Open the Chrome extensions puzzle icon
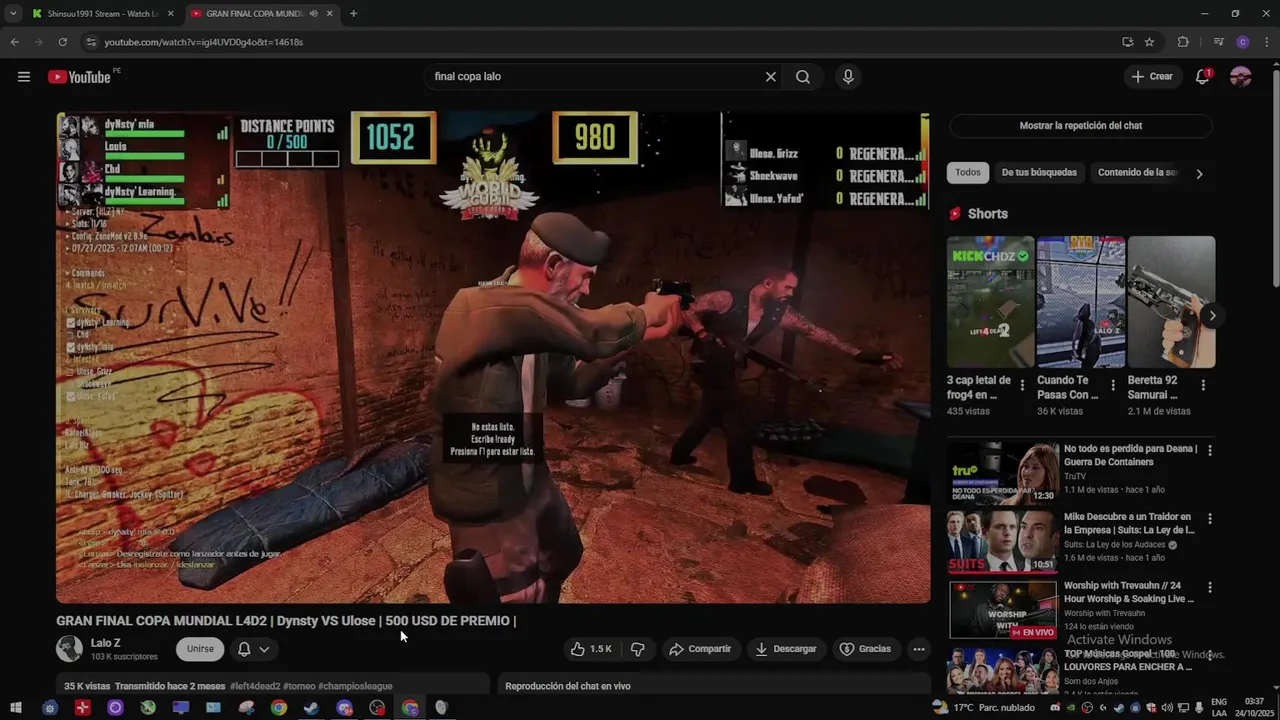Viewport: 1280px width, 720px height. pos(1183,42)
